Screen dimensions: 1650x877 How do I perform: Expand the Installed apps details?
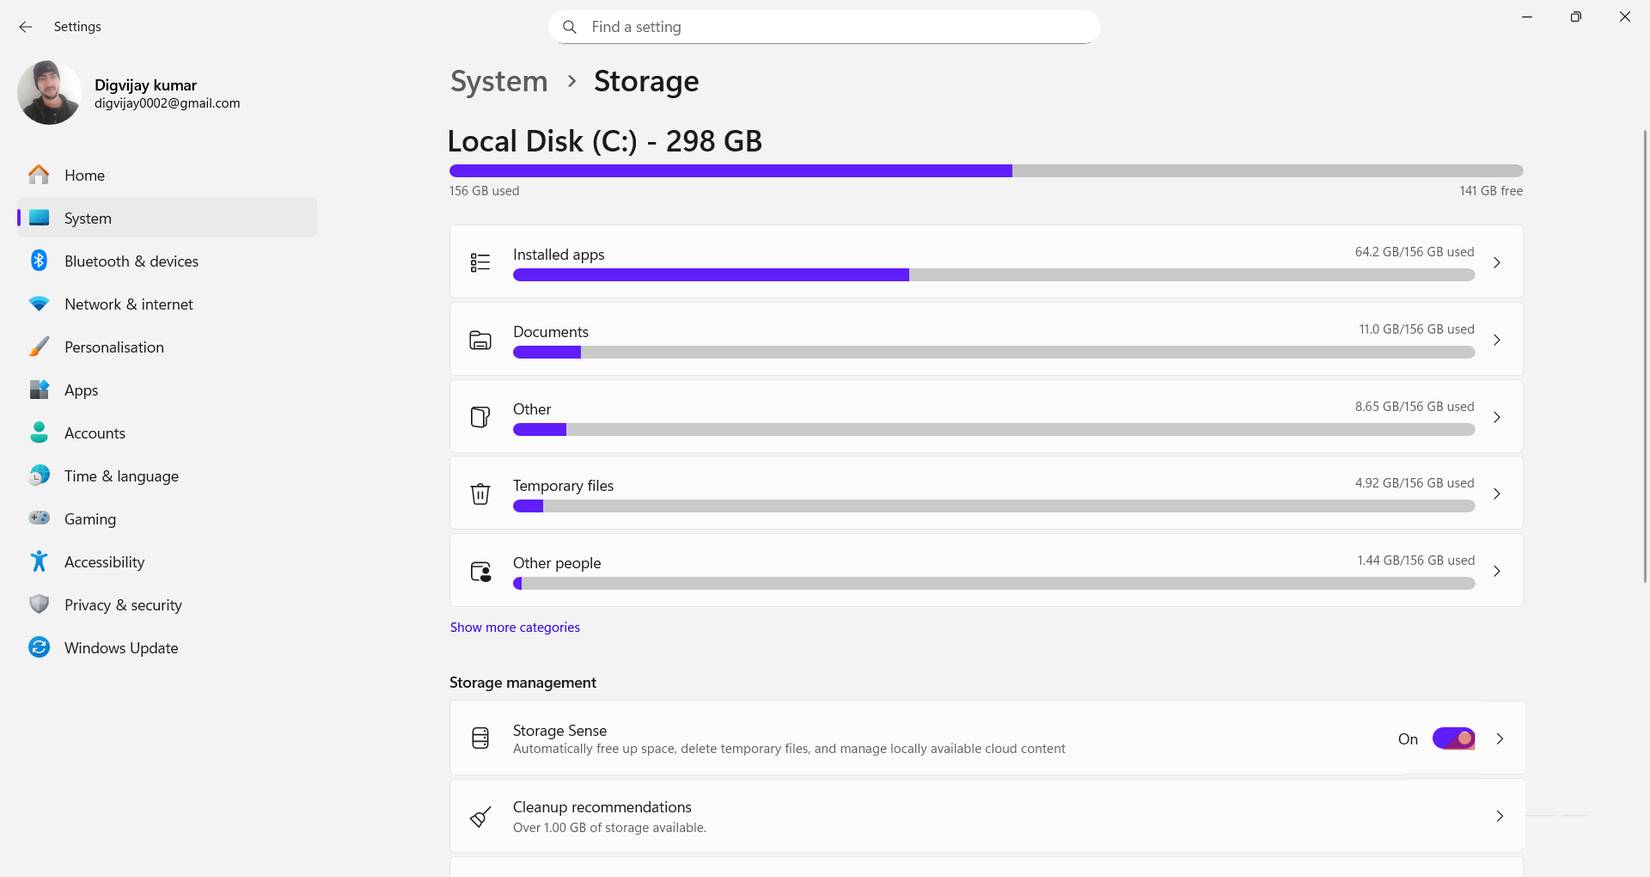coord(1497,262)
